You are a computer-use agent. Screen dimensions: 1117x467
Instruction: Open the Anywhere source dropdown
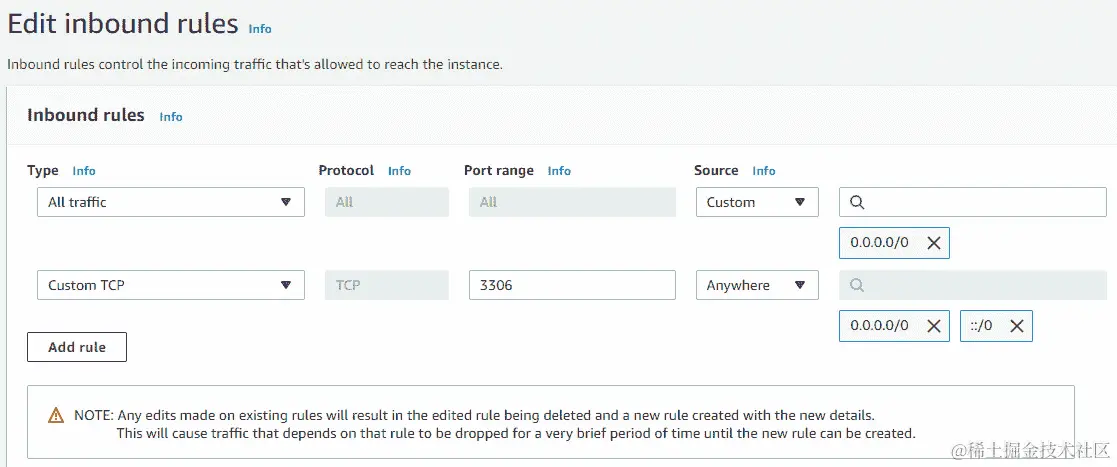757,285
